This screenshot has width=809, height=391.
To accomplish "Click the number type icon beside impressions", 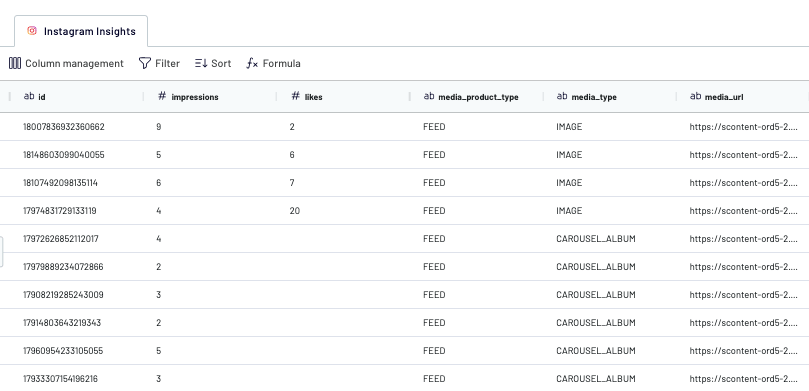I will coord(162,96).
